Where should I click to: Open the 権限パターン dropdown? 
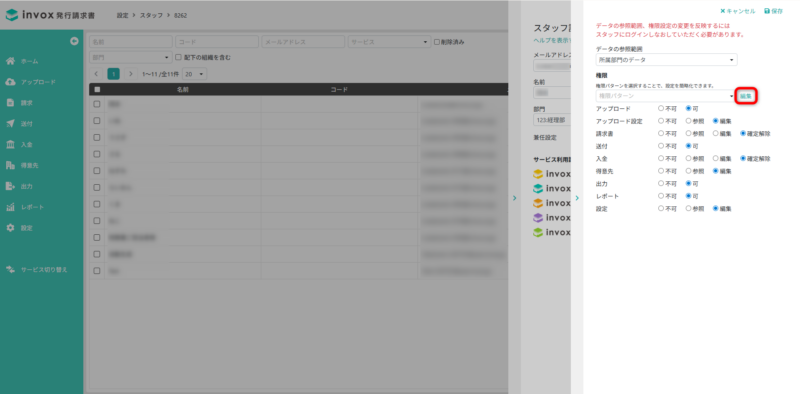tap(665, 95)
